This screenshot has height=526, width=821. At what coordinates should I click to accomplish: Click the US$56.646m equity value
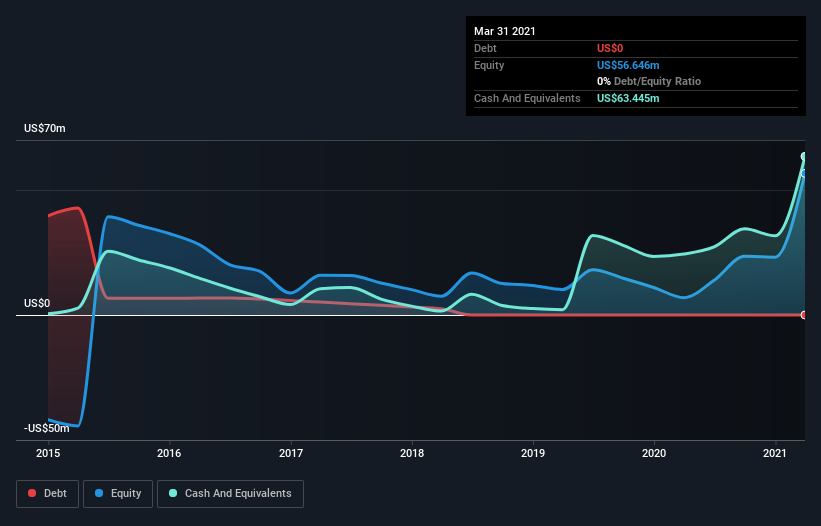pos(628,65)
